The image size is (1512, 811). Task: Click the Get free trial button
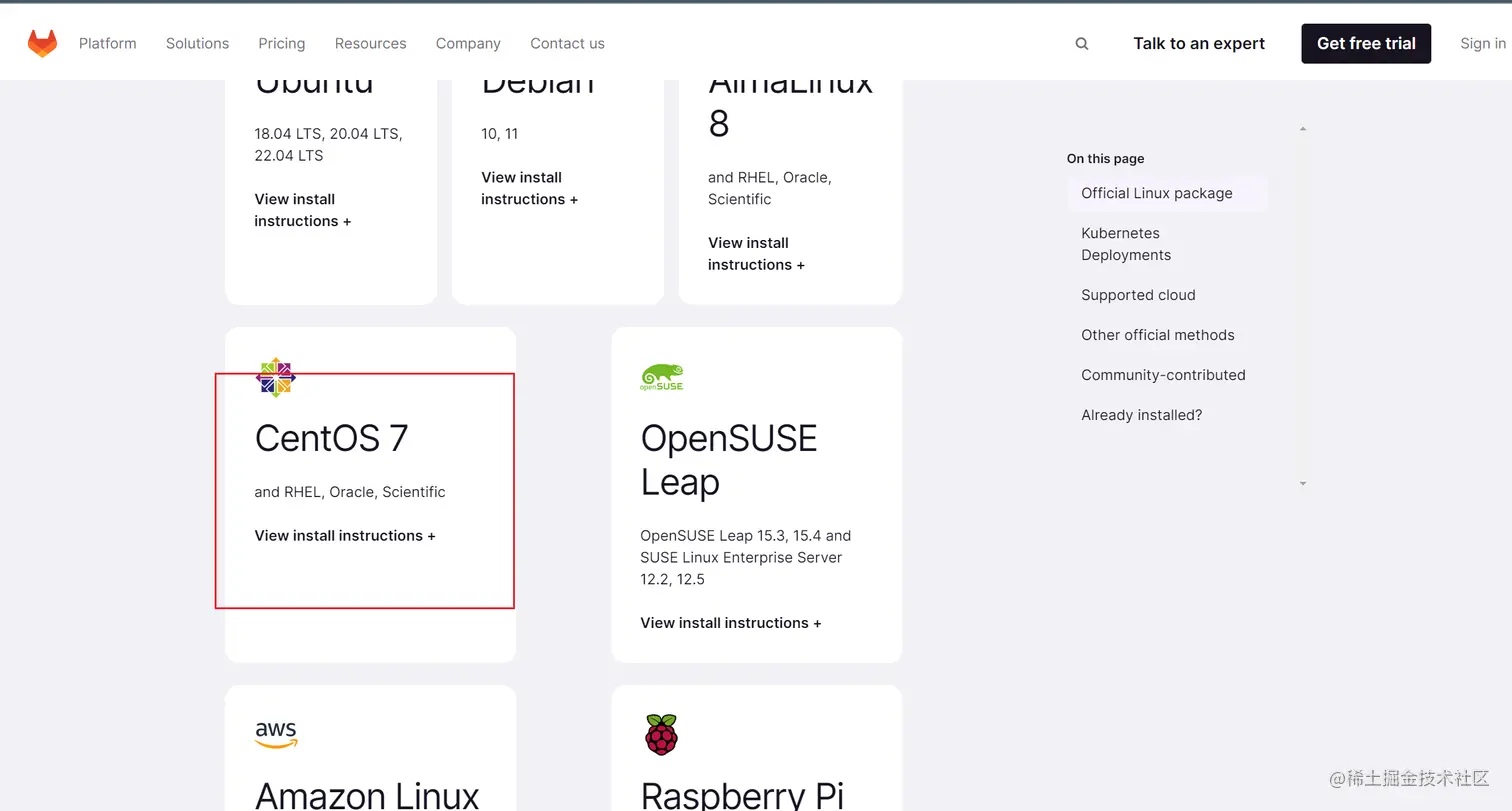tap(1366, 43)
